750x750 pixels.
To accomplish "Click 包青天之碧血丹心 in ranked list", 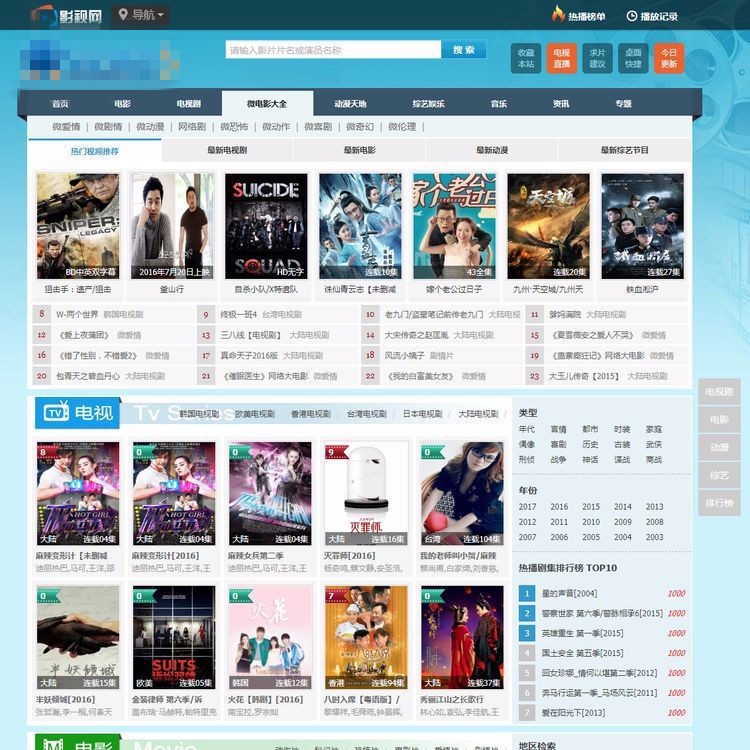I will pos(88,376).
